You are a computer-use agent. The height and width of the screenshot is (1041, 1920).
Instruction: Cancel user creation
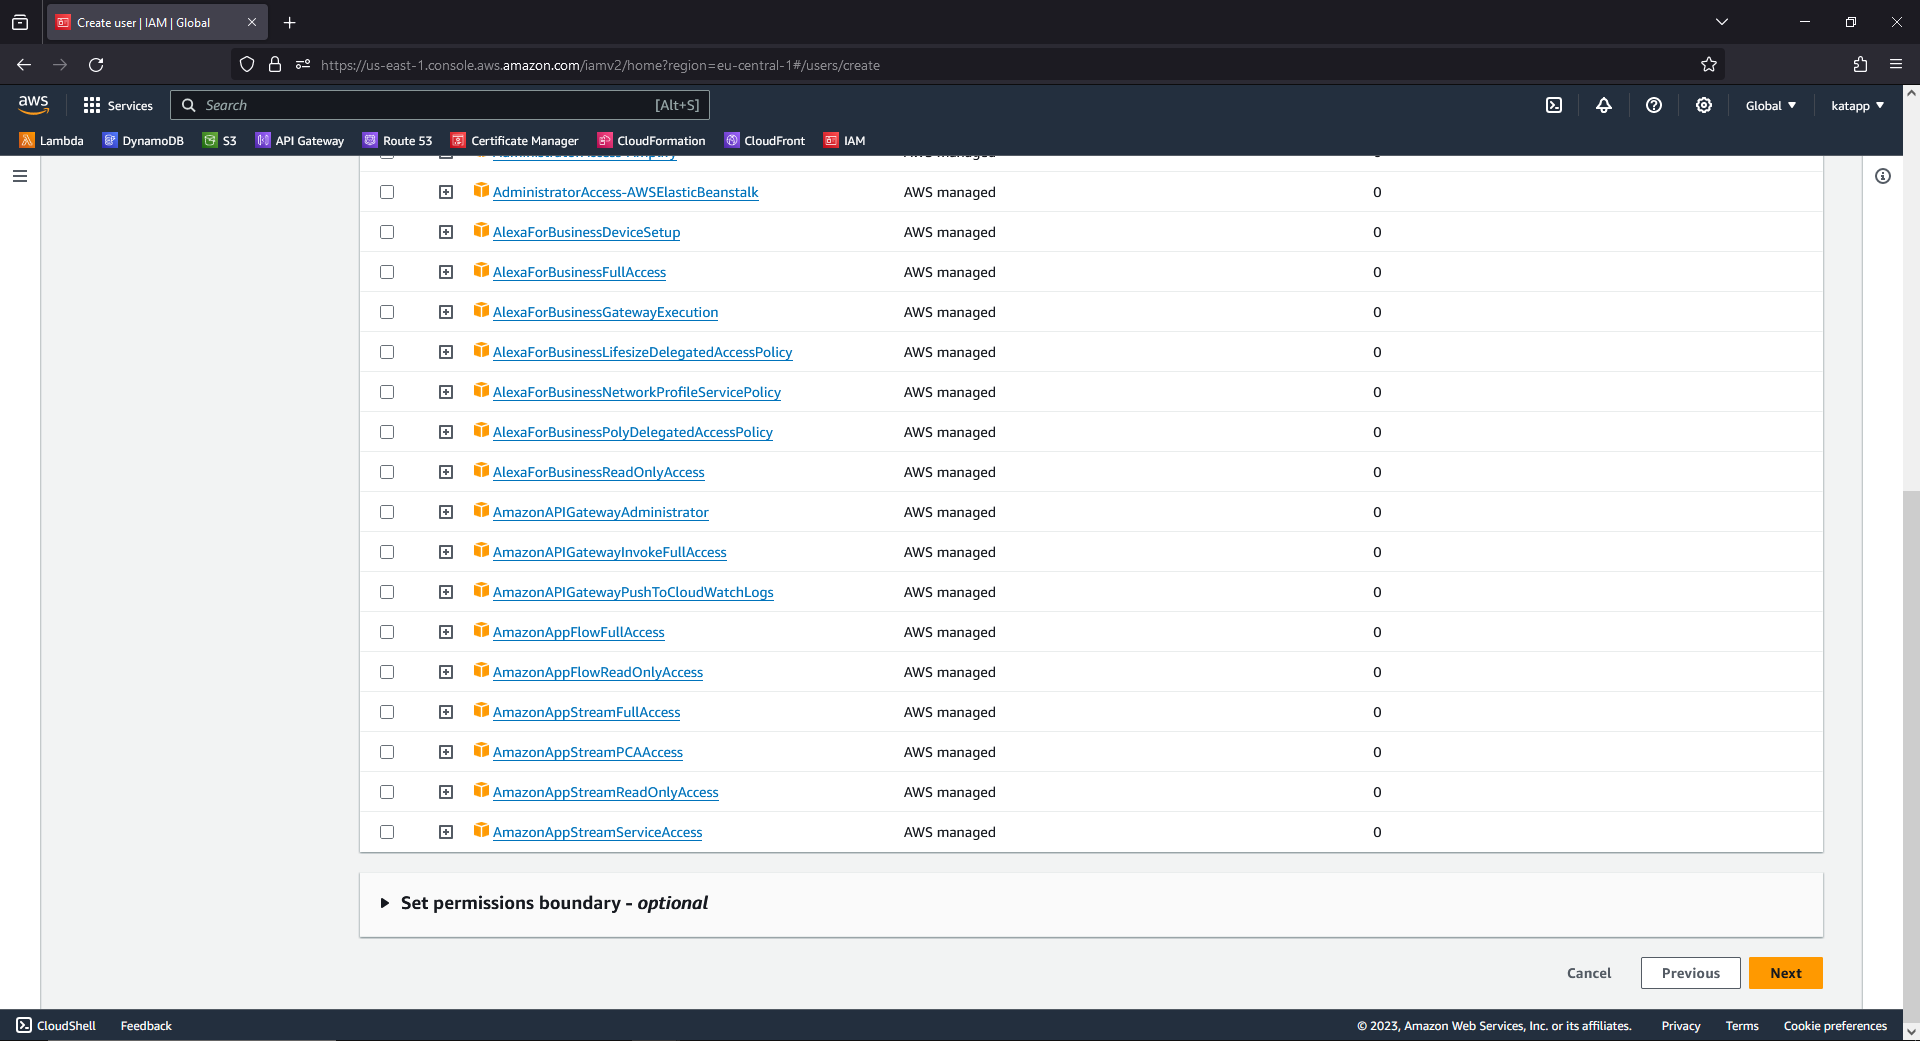click(x=1589, y=973)
